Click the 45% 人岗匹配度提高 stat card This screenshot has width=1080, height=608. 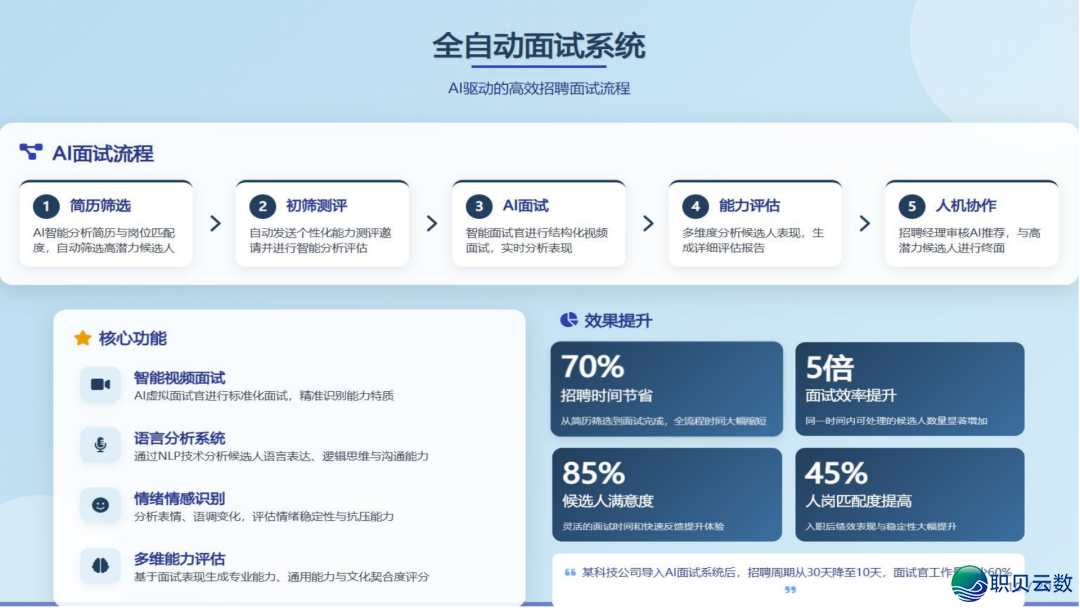click(910, 494)
